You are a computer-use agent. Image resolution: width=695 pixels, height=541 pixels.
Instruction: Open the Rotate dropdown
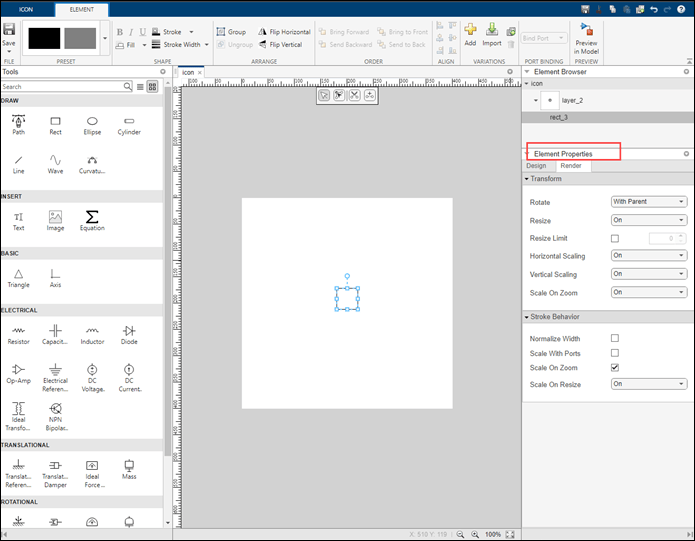(649, 202)
